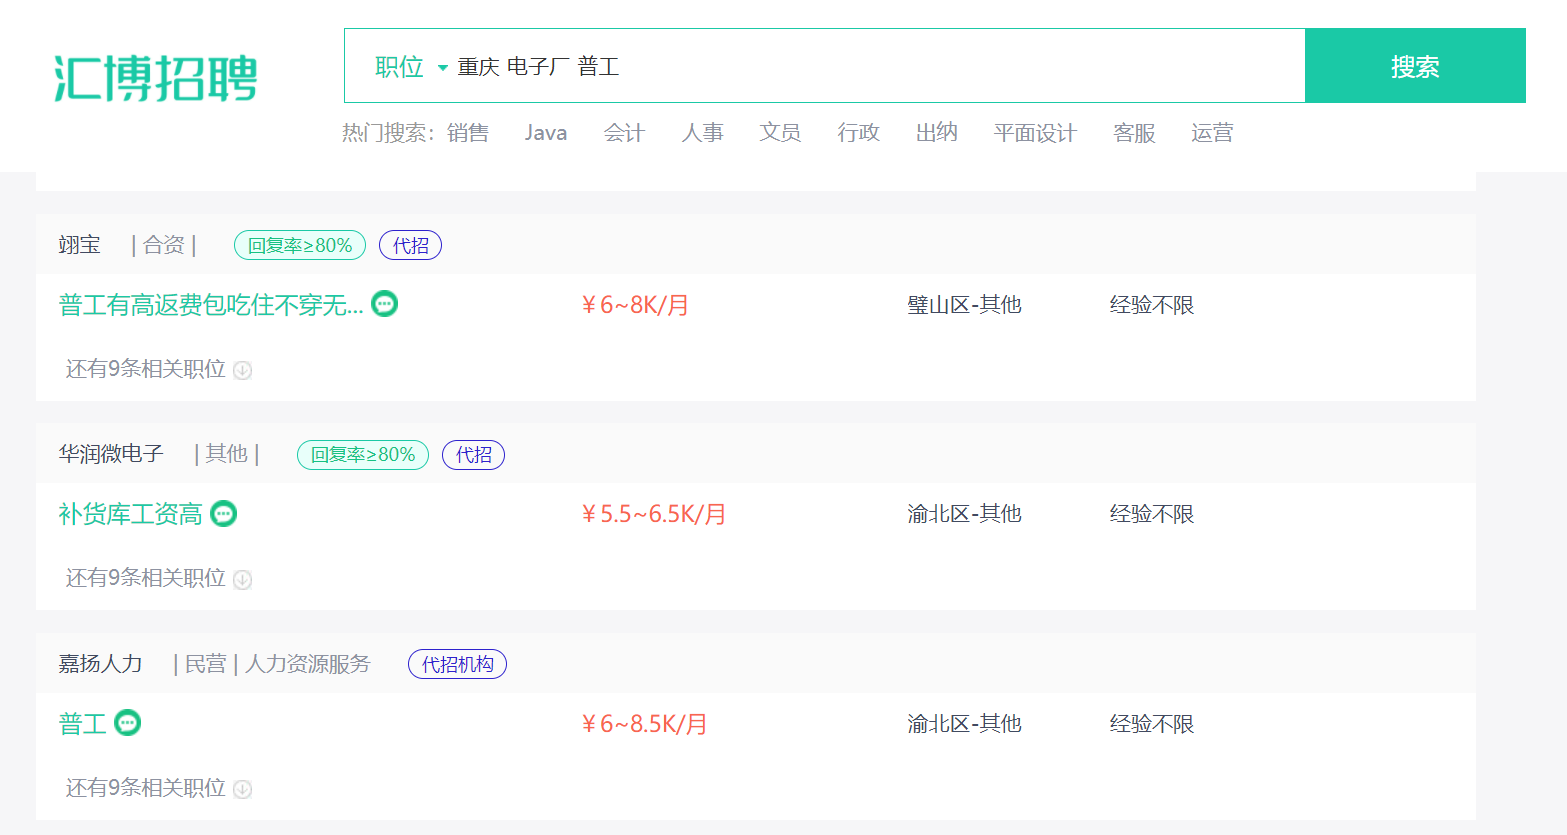Open the 职位 search type dropdown
This screenshot has width=1567, height=835.
(411, 67)
